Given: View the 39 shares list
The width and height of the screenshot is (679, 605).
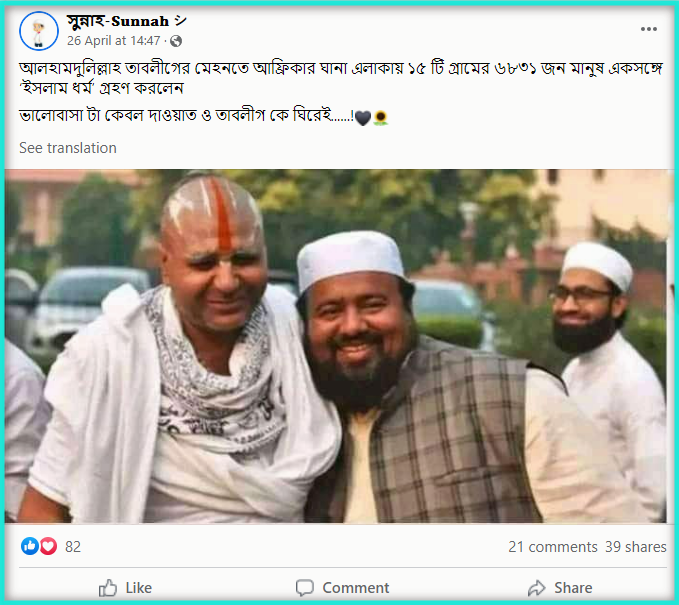Looking at the screenshot, I should click(x=635, y=547).
